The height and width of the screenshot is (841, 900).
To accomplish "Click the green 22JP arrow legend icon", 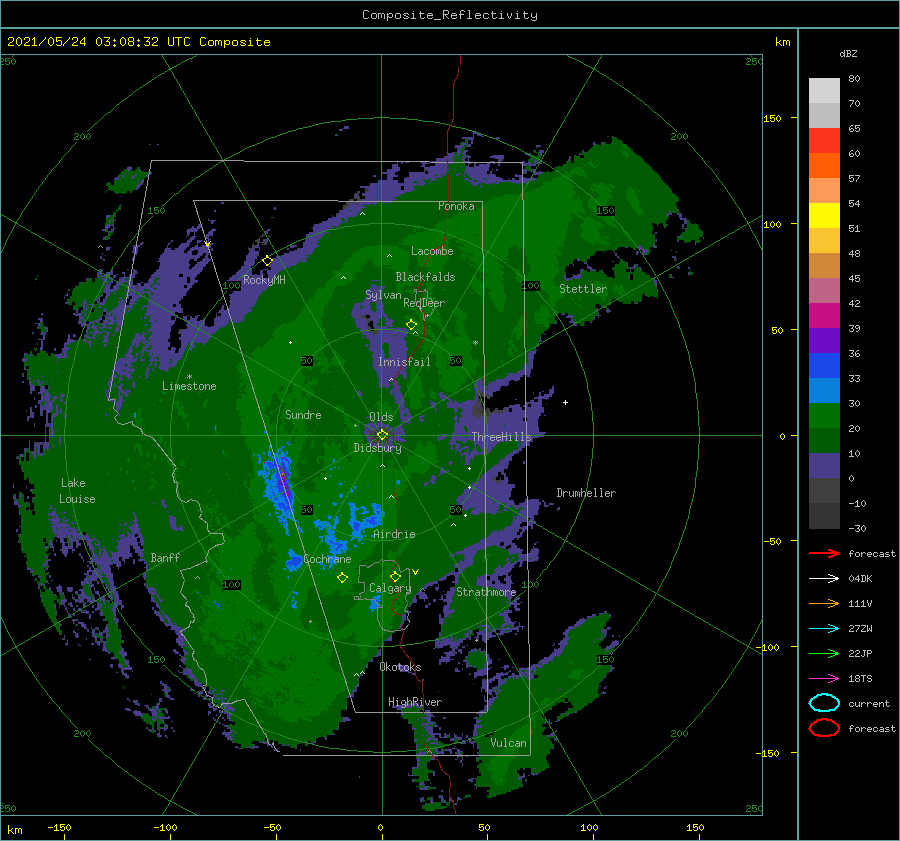I will point(824,653).
